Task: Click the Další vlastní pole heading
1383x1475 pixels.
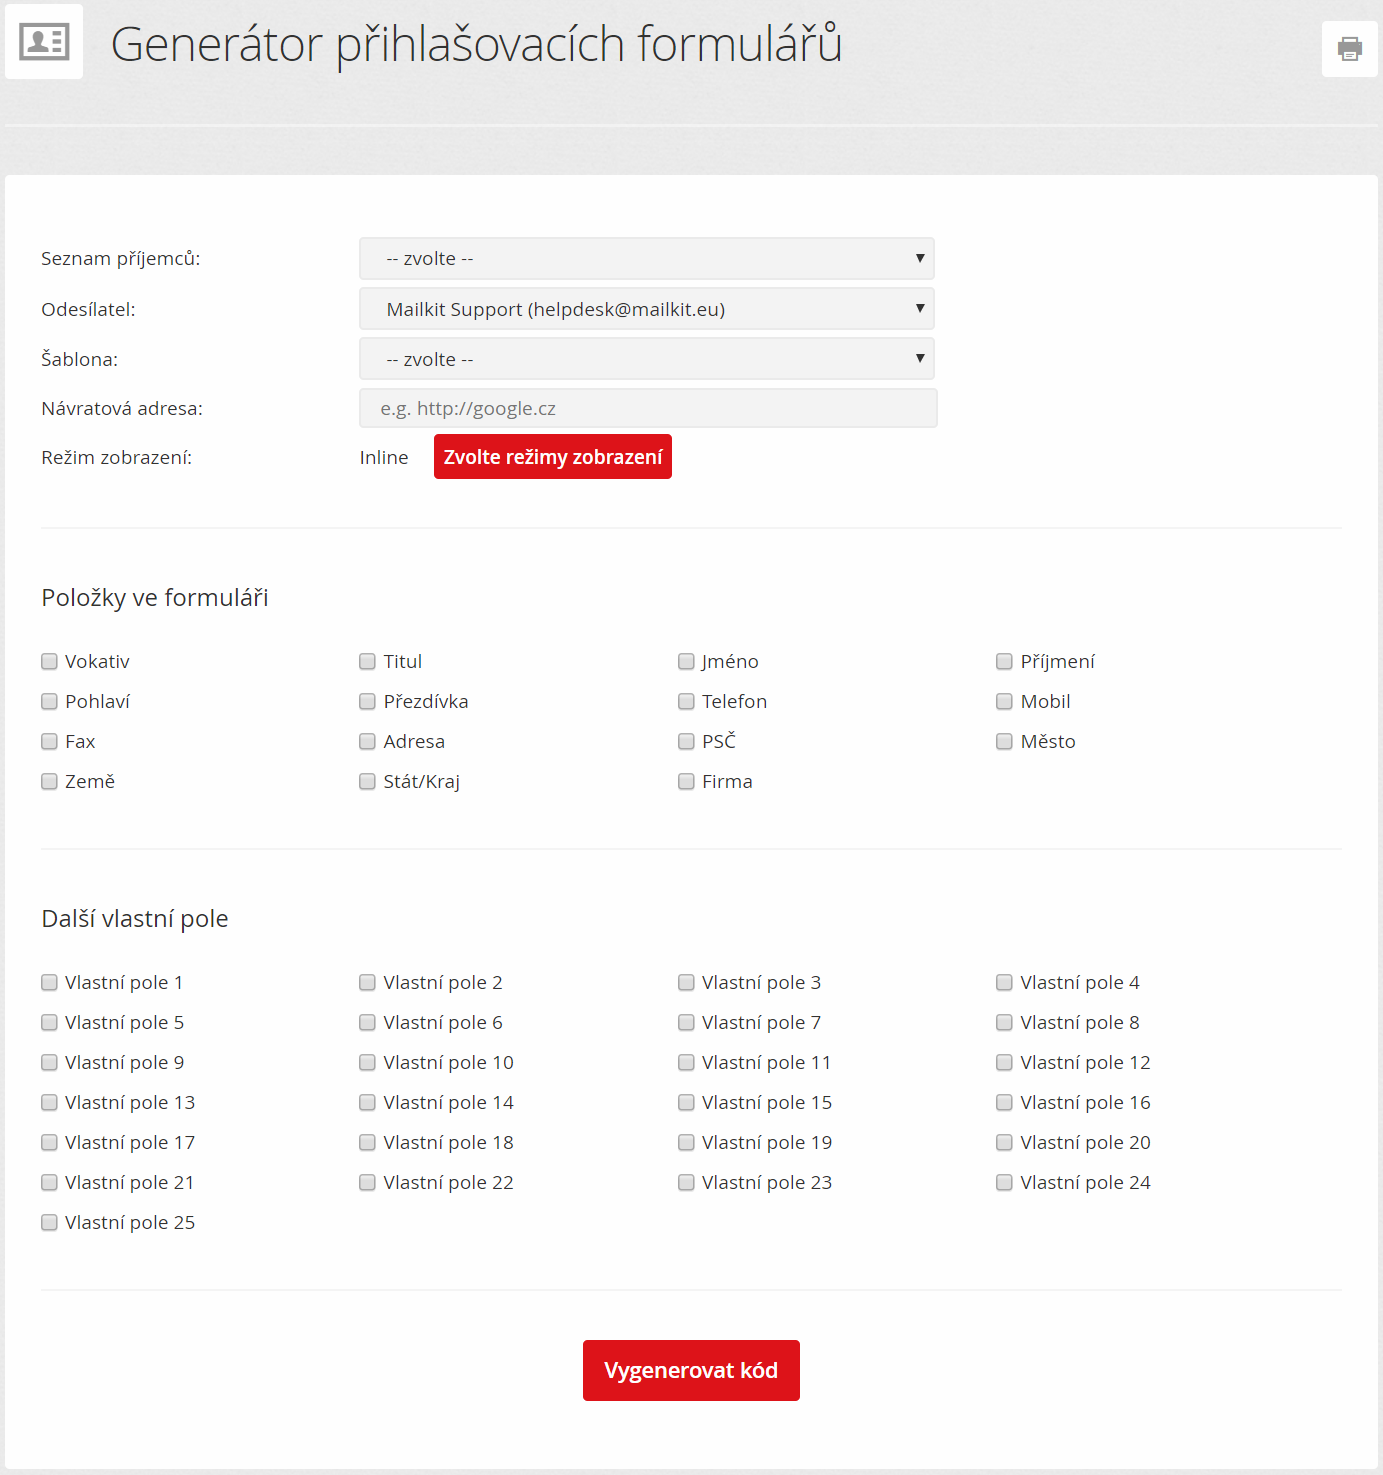Action: point(135,918)
